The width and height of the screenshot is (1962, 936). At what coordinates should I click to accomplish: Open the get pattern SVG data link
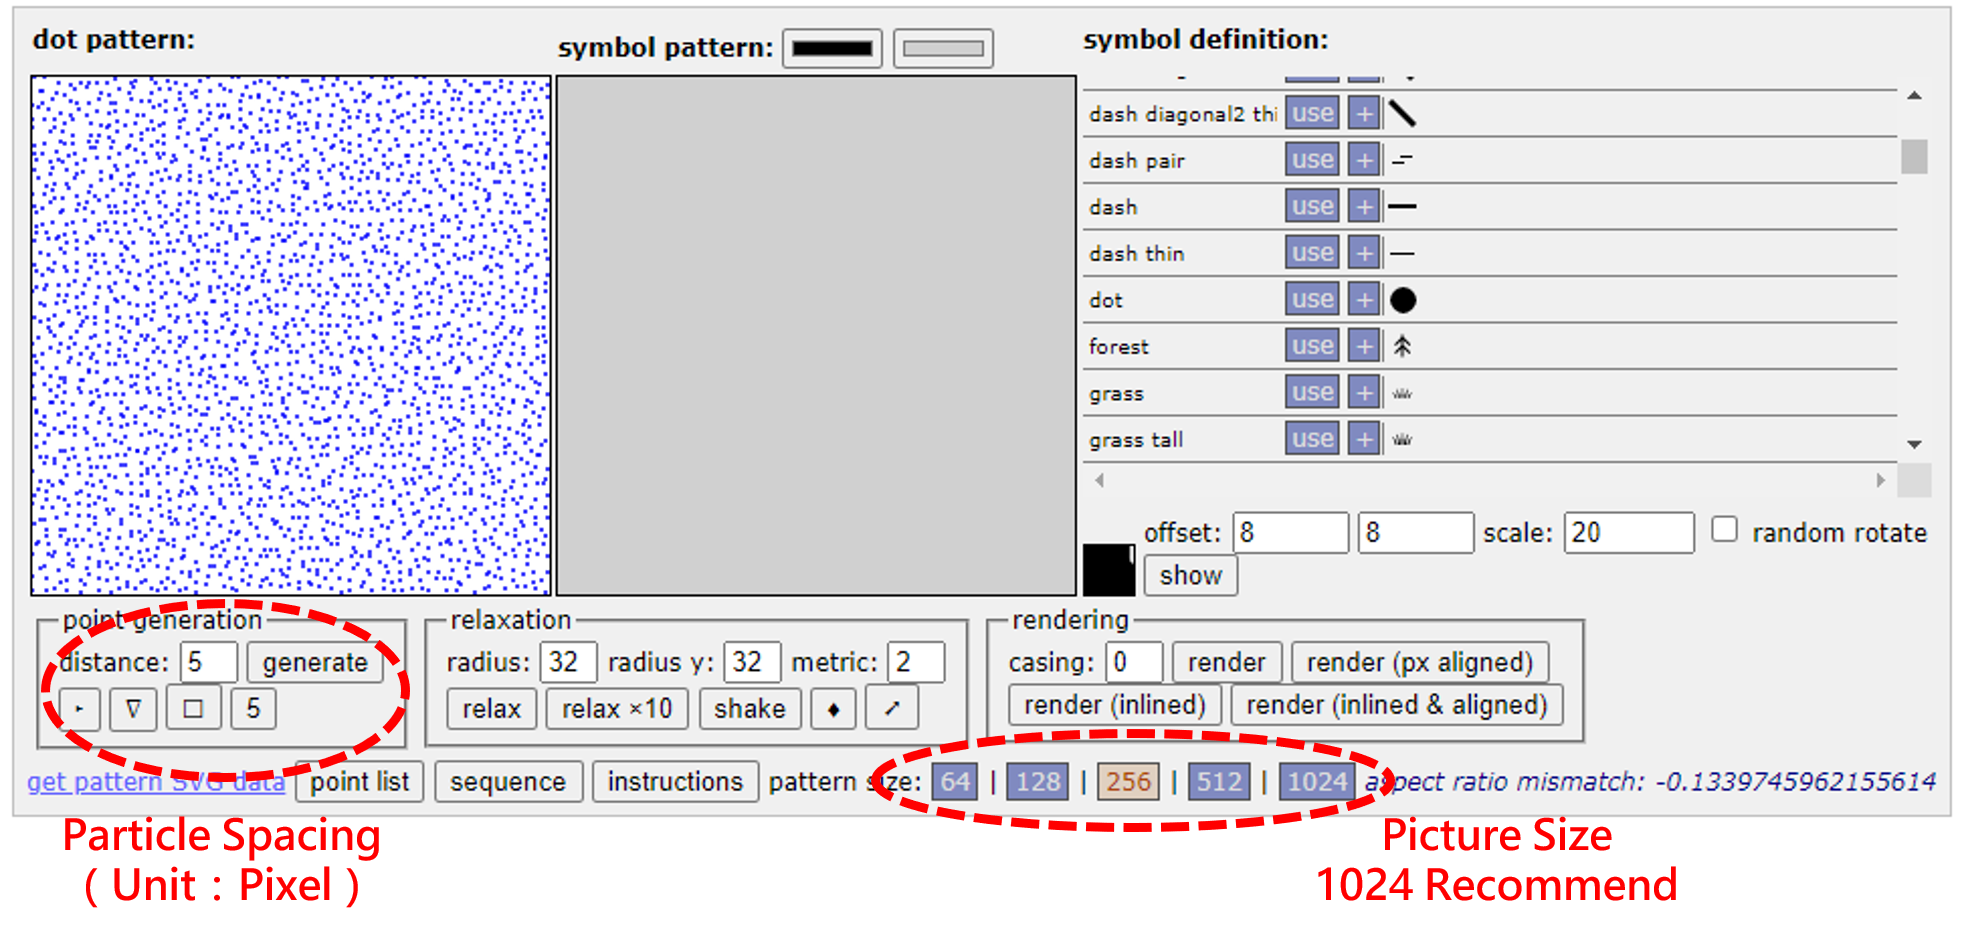(x=156, y=782)
